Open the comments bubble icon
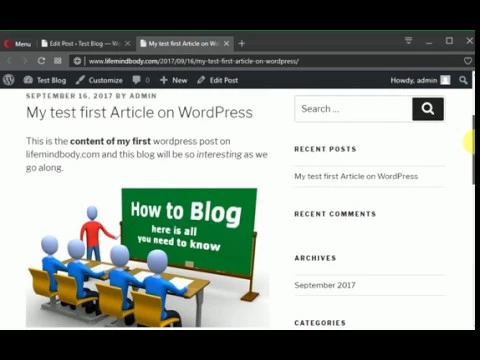480x360 pixels. click(136, 80)
